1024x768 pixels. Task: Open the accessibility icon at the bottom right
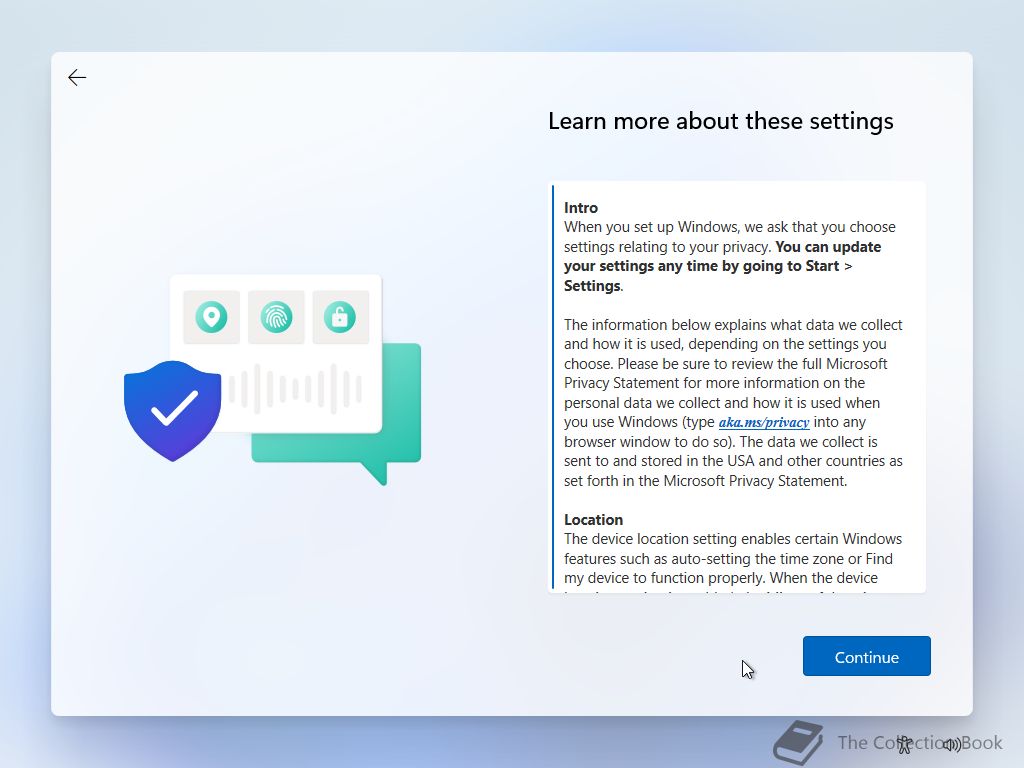coord(904,744)
